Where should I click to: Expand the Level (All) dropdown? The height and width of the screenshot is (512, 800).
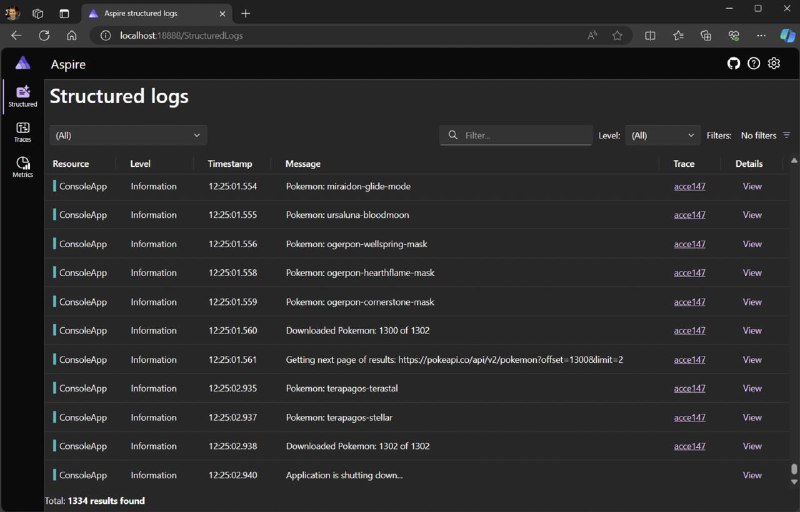point(663,135)
